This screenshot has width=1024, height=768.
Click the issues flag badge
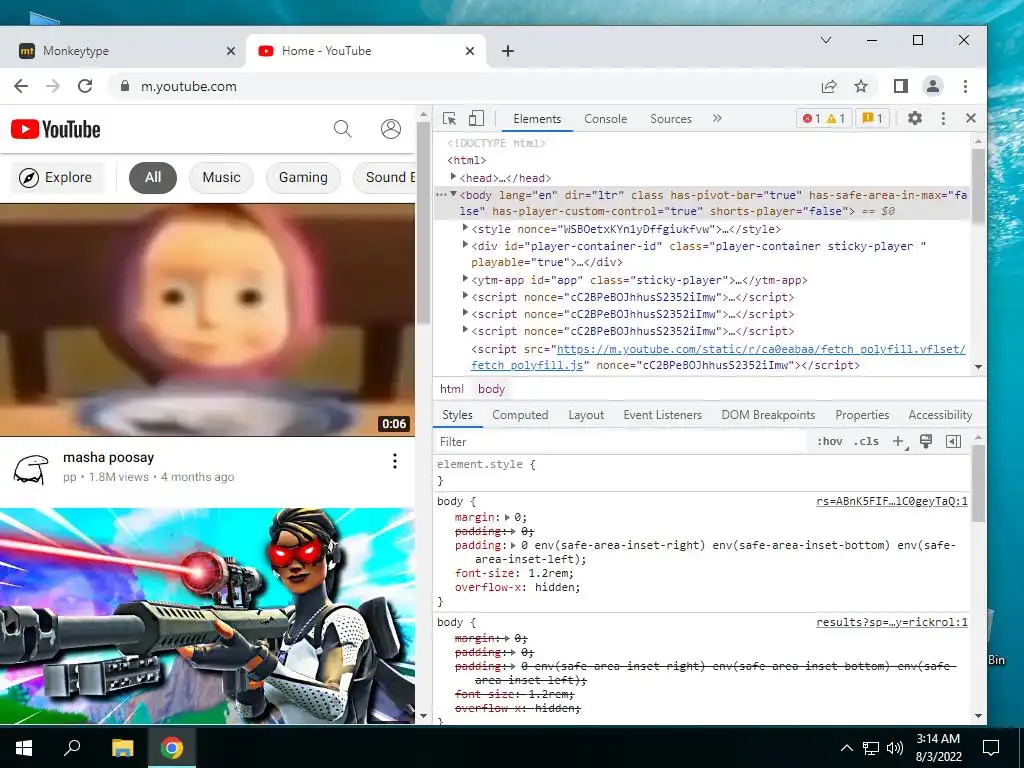[872, 118]
